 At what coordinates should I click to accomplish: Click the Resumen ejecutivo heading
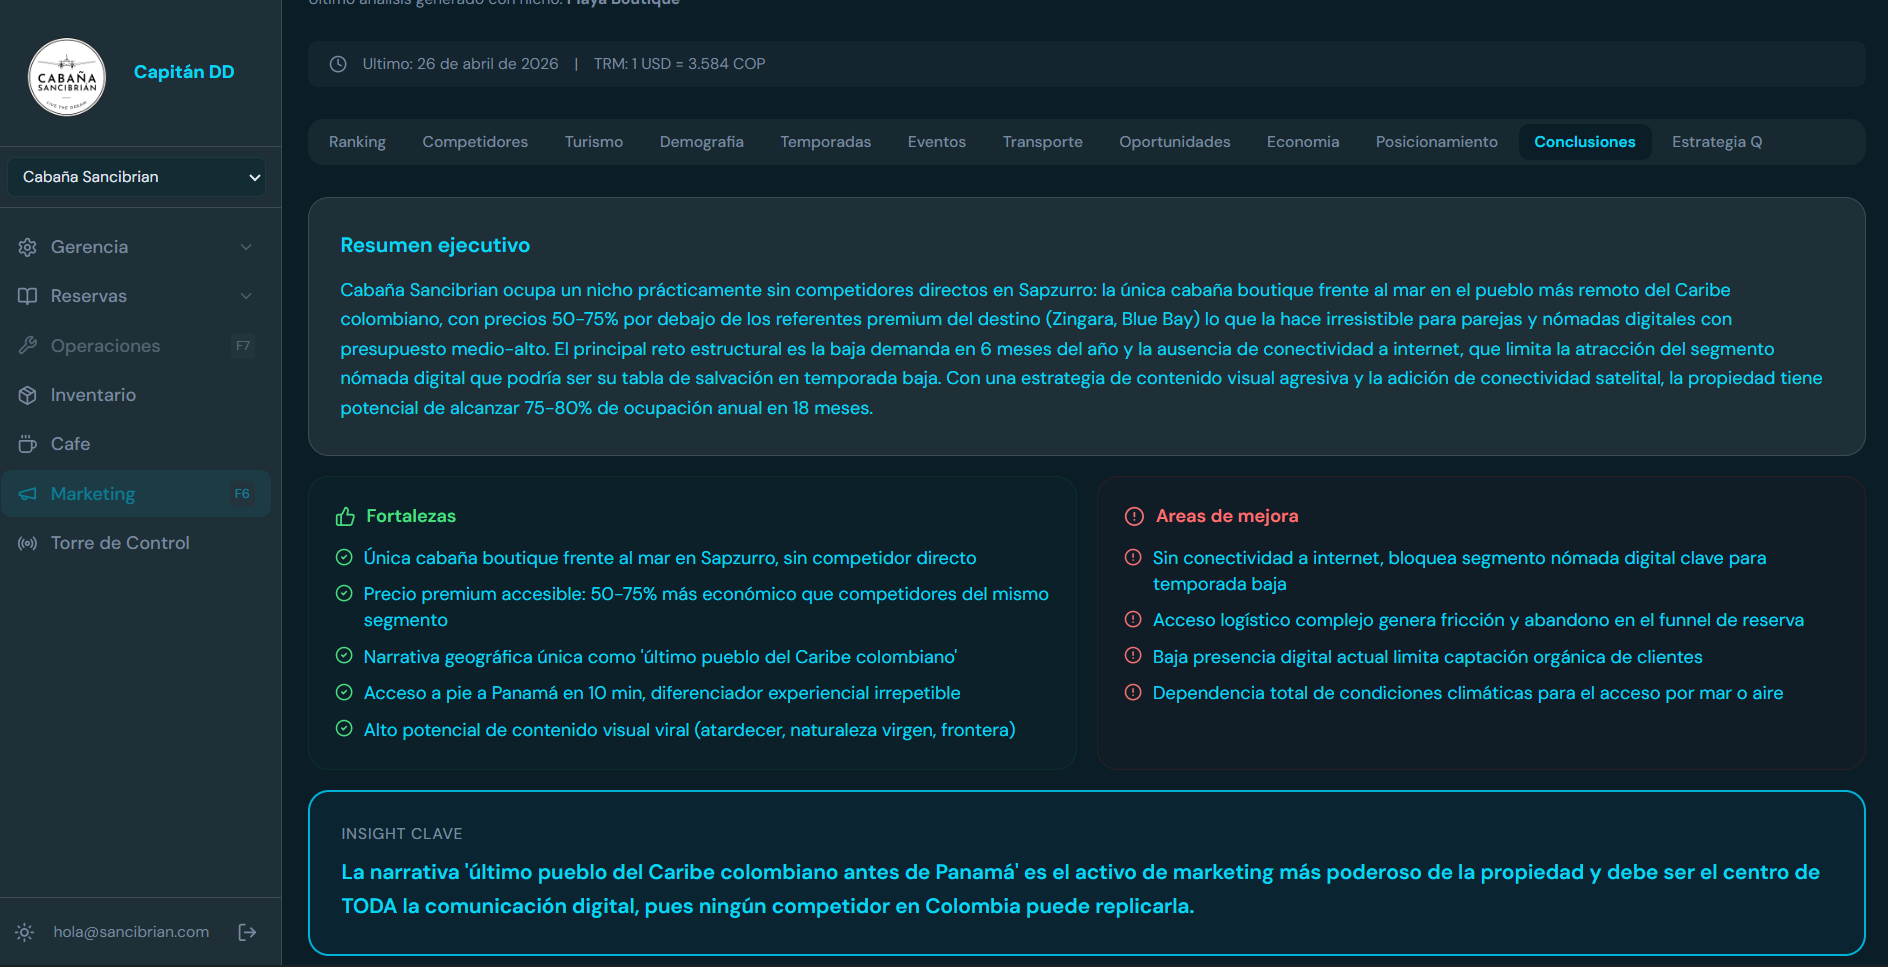click(x=435, y=245)
